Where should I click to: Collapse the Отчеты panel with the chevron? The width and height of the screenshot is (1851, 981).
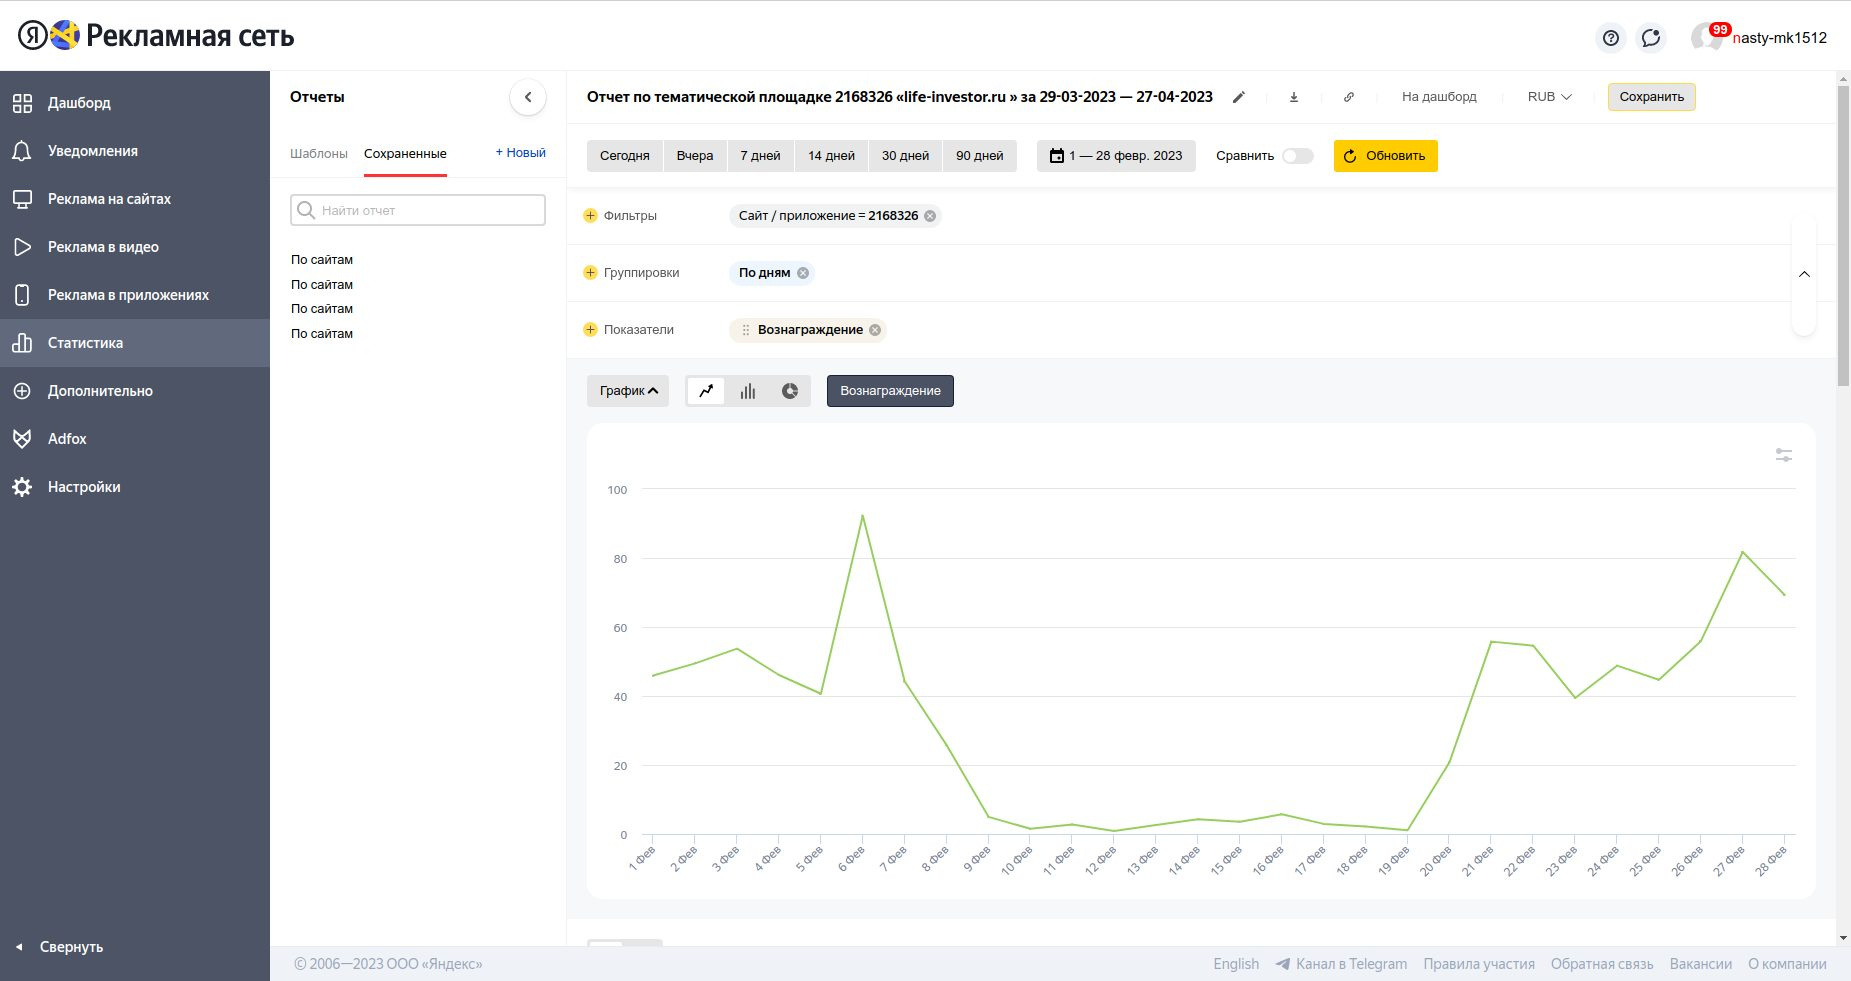(x=528, y=97)
